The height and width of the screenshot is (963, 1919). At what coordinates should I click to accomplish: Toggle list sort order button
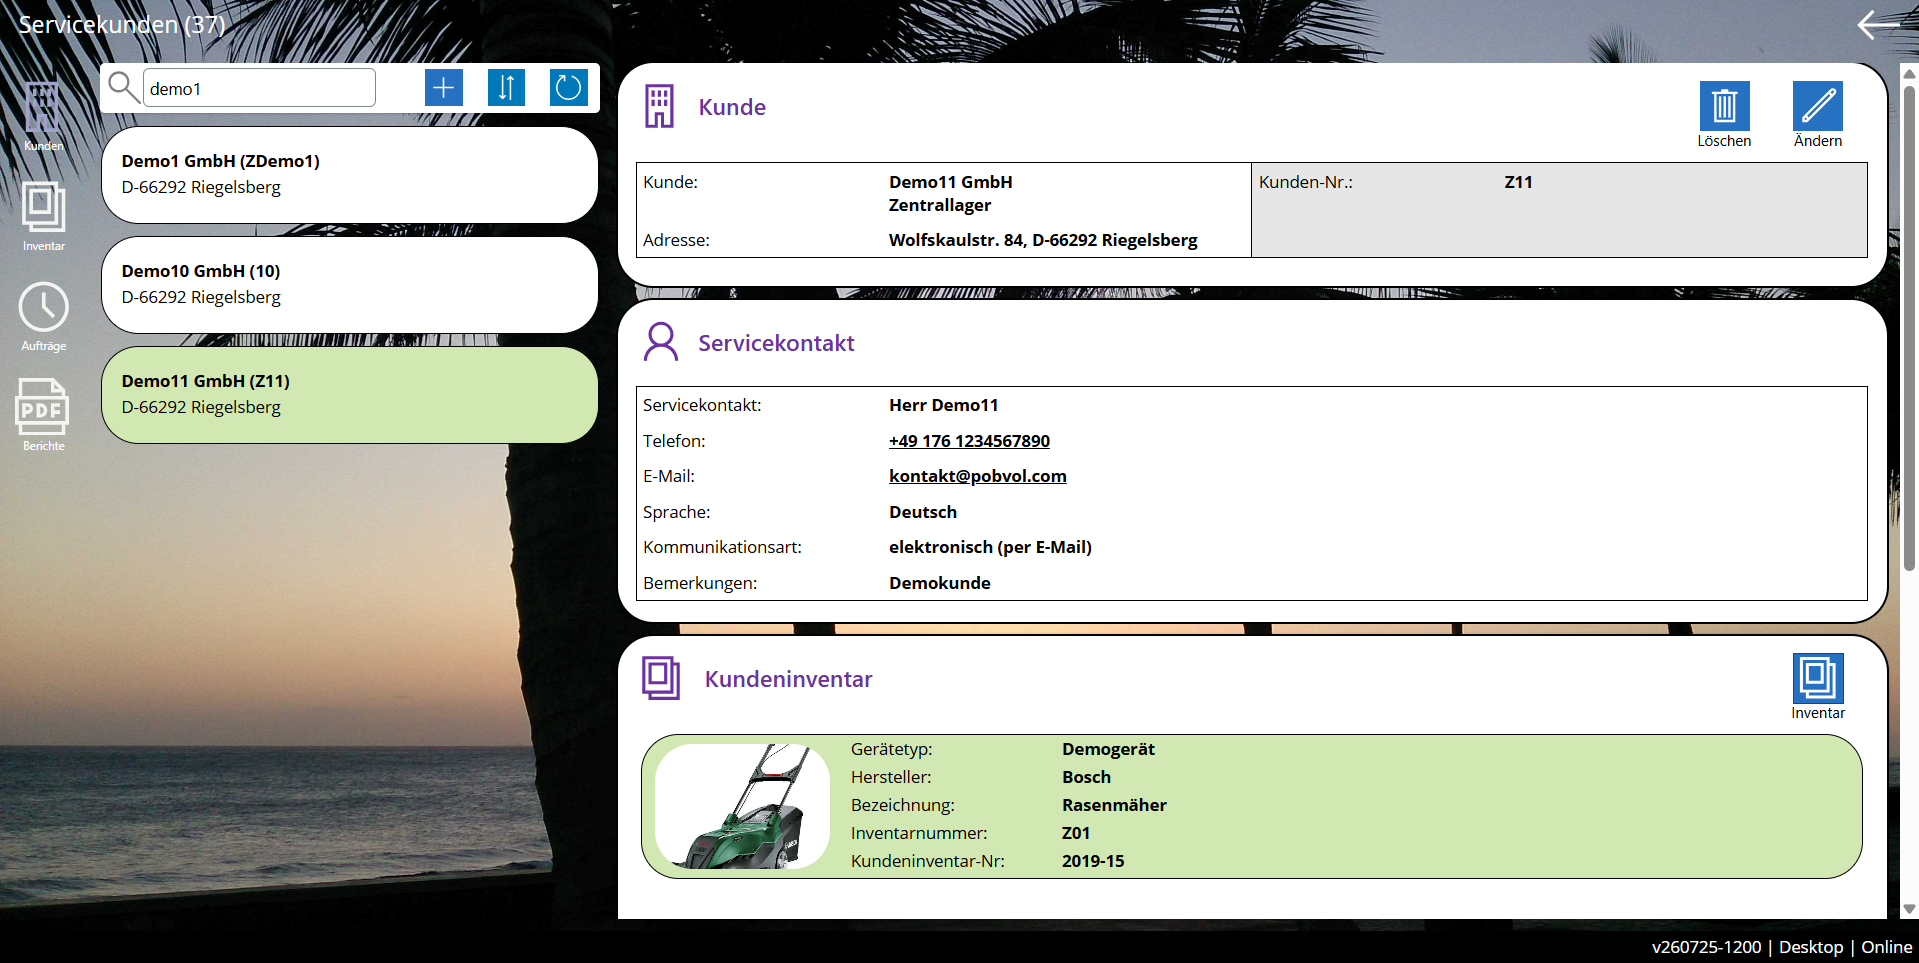pos(506,88)
